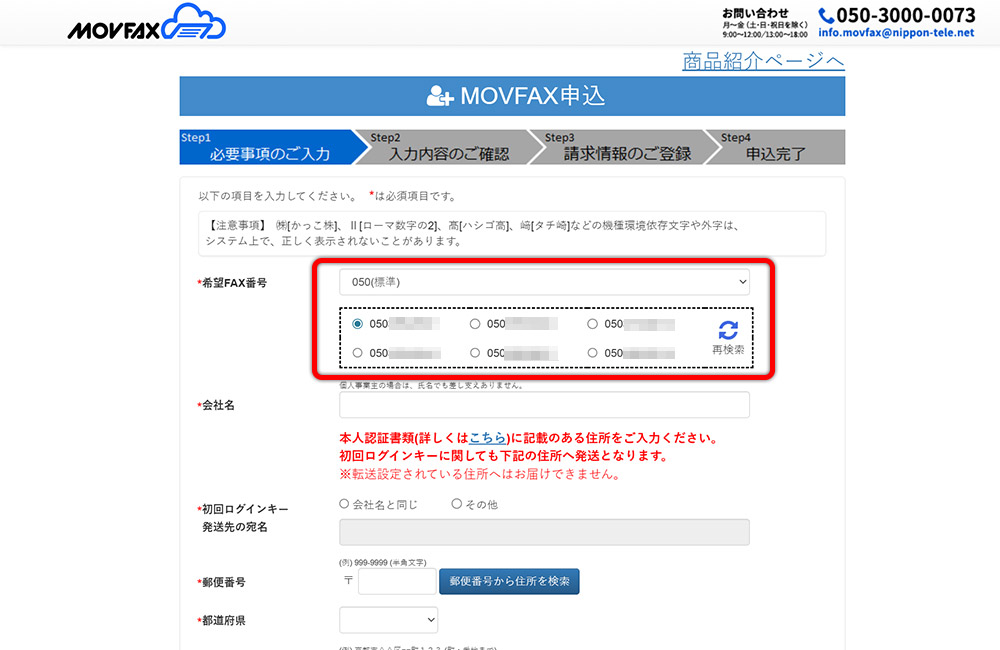
Task: Open the 050(標準) FAX number dropdown
Action: pos(544,282)
